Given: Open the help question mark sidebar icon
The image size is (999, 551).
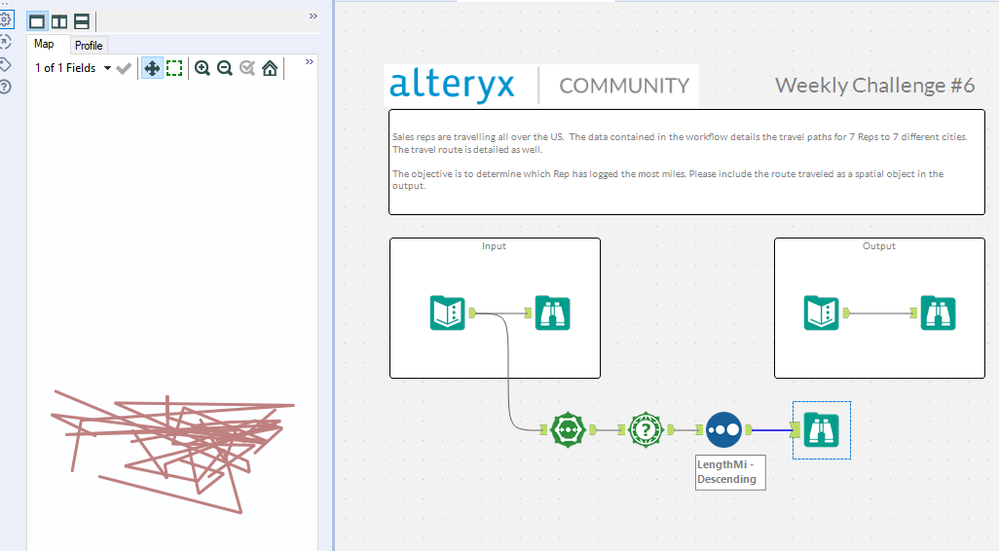Looking at the screenshot, I should pos(5,87).
